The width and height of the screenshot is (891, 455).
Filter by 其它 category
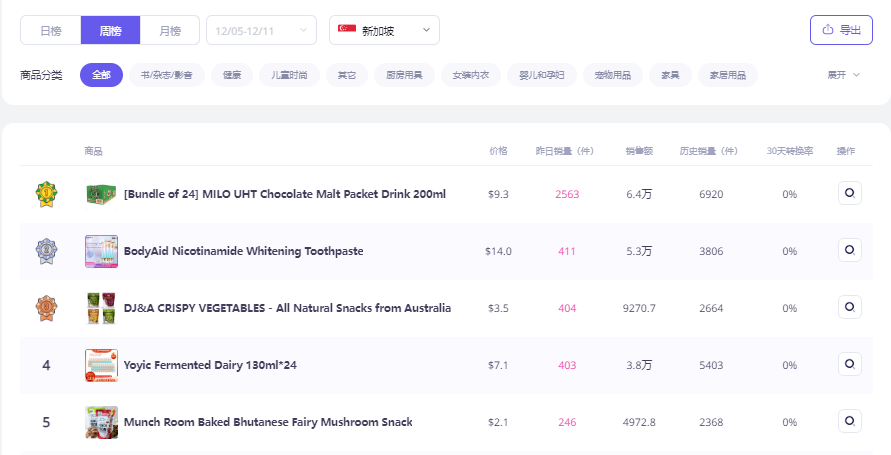[347, 75]
